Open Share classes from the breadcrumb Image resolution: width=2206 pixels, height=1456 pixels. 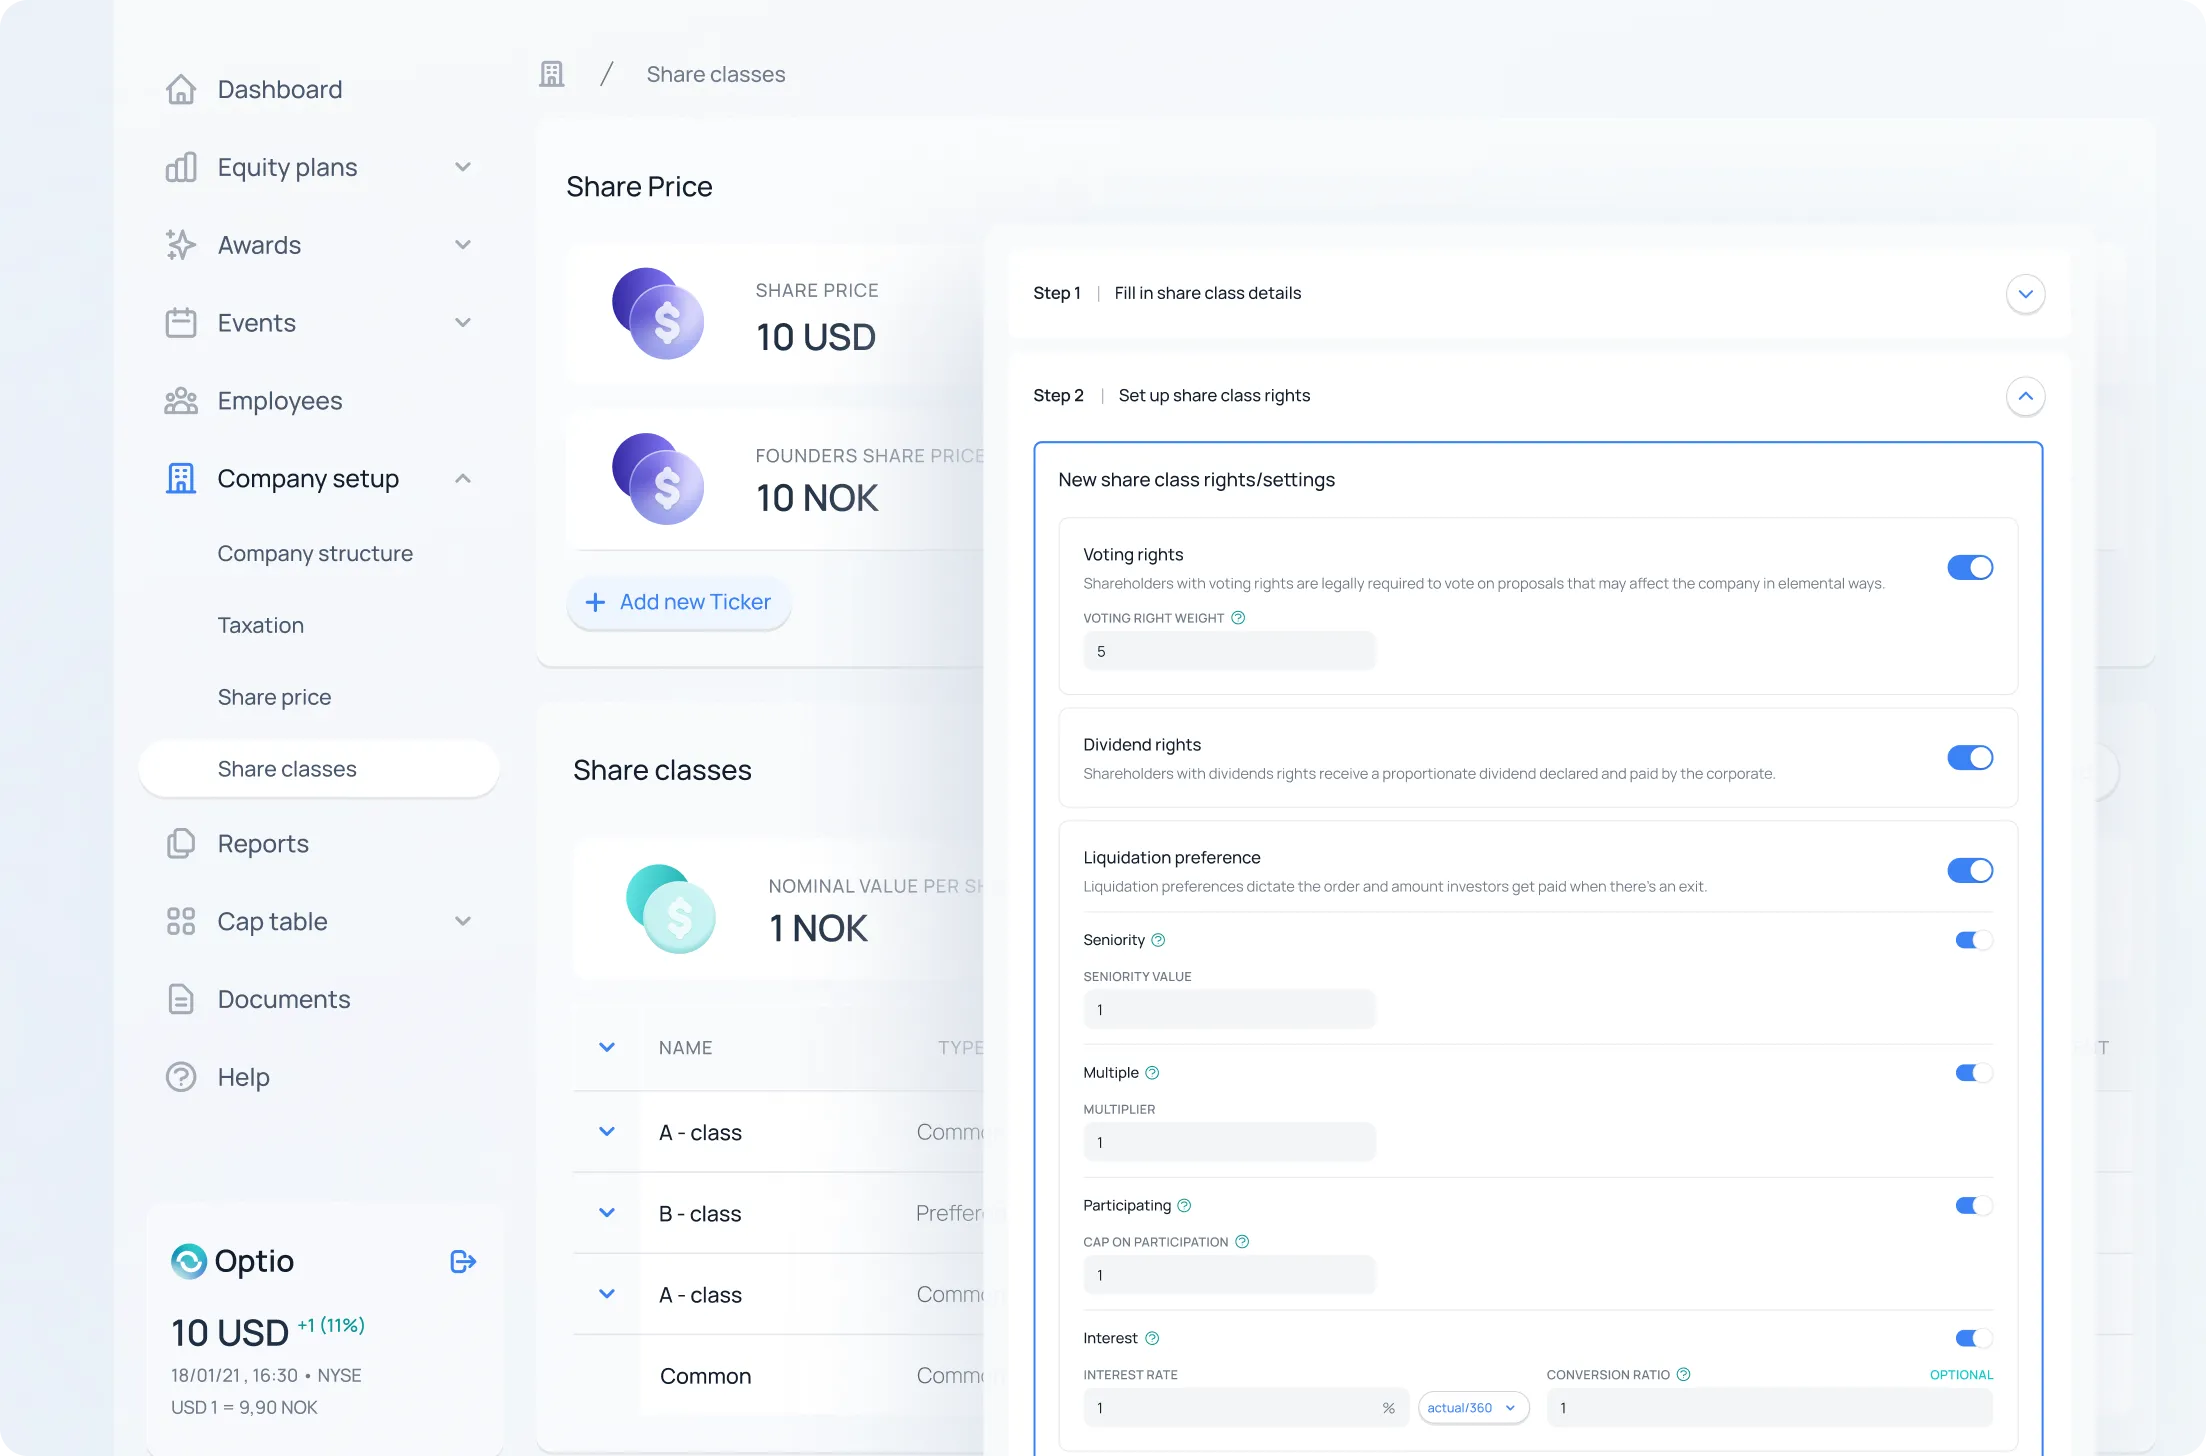point(715,73)
